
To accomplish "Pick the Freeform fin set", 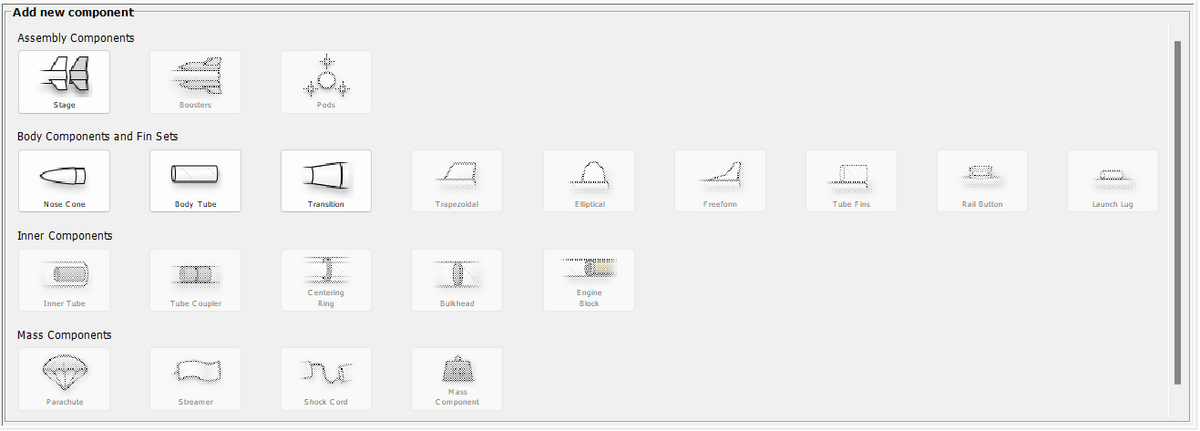I will click(720, 181).
